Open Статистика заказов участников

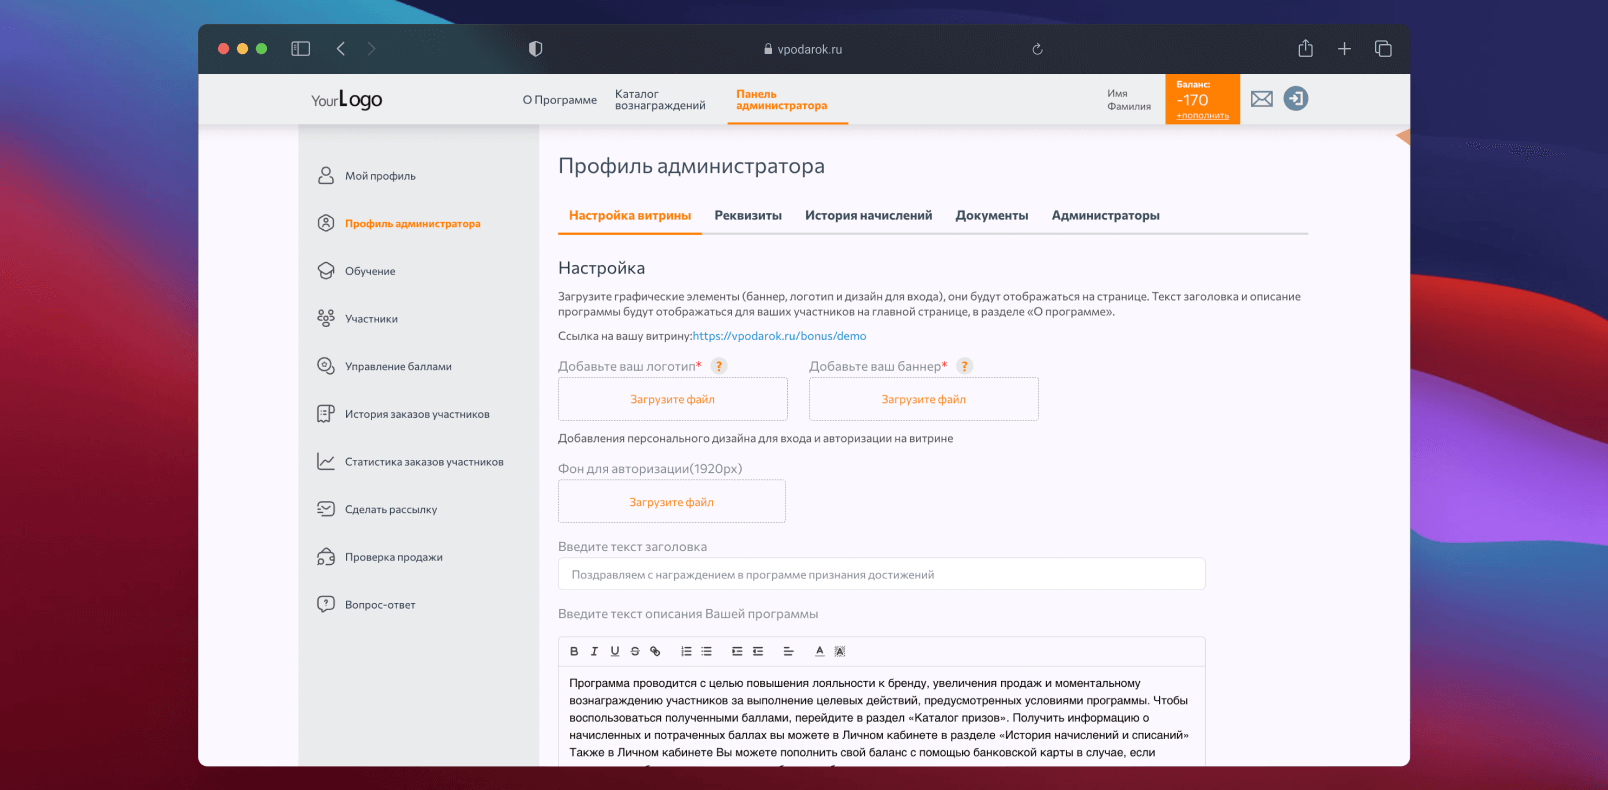click(424, 462)
